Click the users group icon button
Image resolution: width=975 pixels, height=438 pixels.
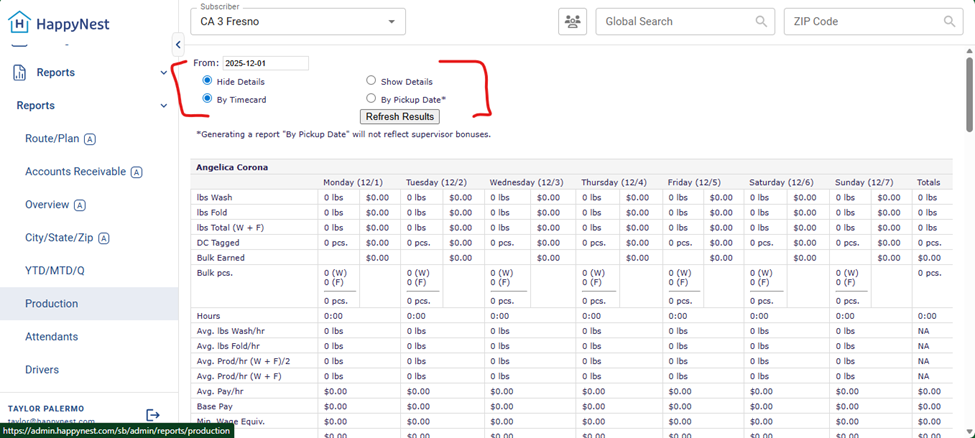coord(572,21)
